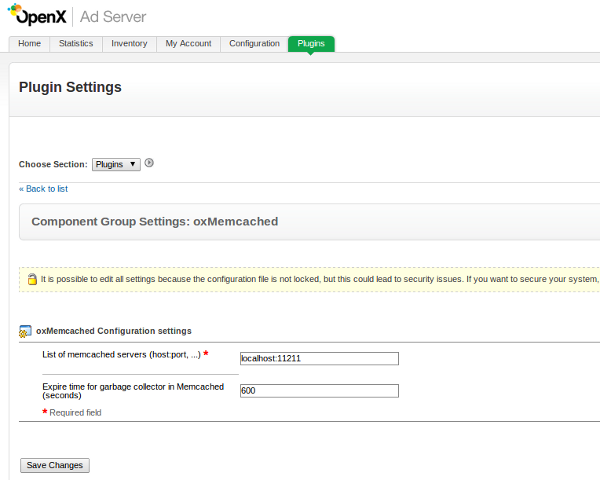
Task: Click the Plugin Settings heading
Action: [x=70, y=87]
